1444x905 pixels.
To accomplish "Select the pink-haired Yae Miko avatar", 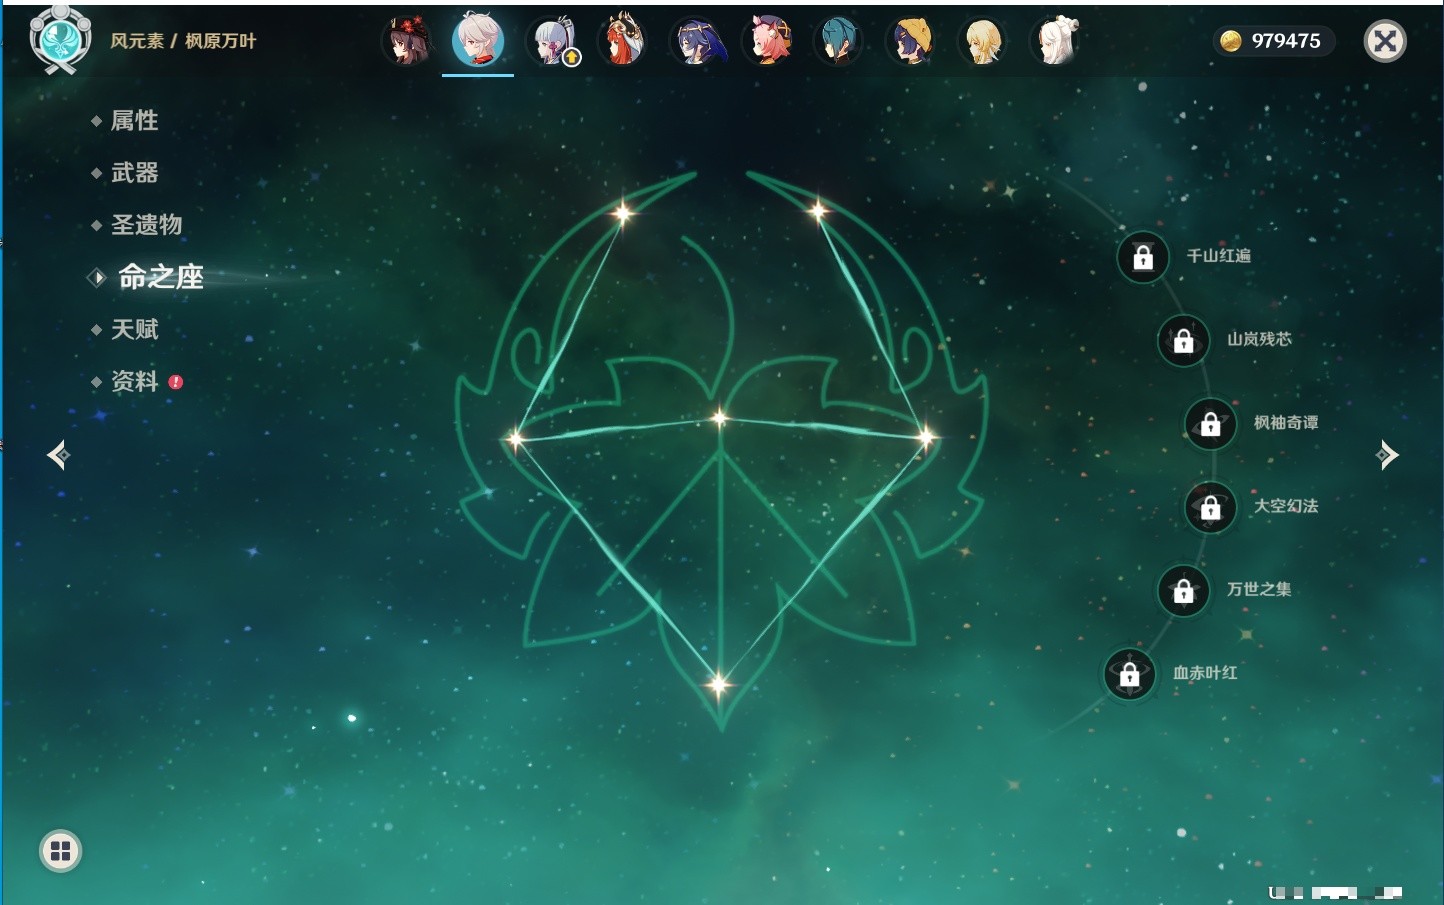I will (768, 41).
